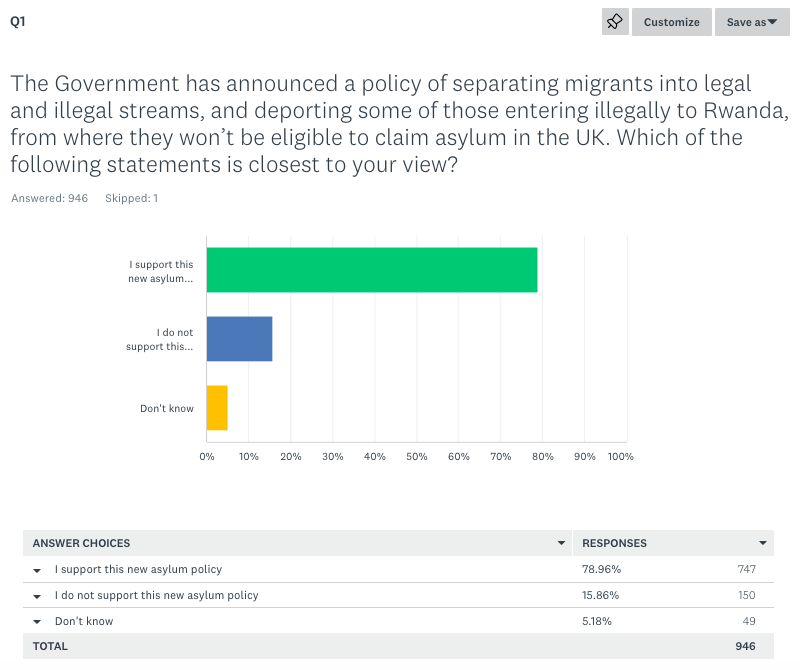Click the 'Don't know' chart axis label
The height and width of the screenshot is (670, 800).
(167, 408)
